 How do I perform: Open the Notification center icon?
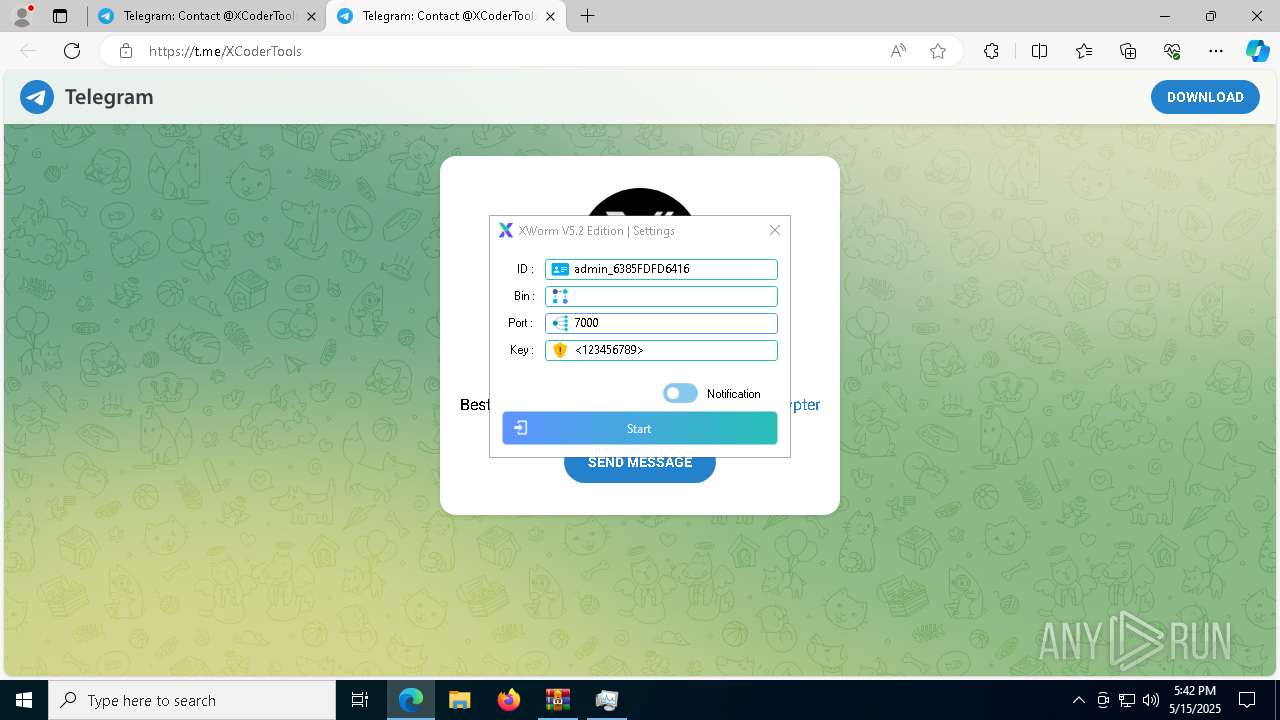[1247, 700]
